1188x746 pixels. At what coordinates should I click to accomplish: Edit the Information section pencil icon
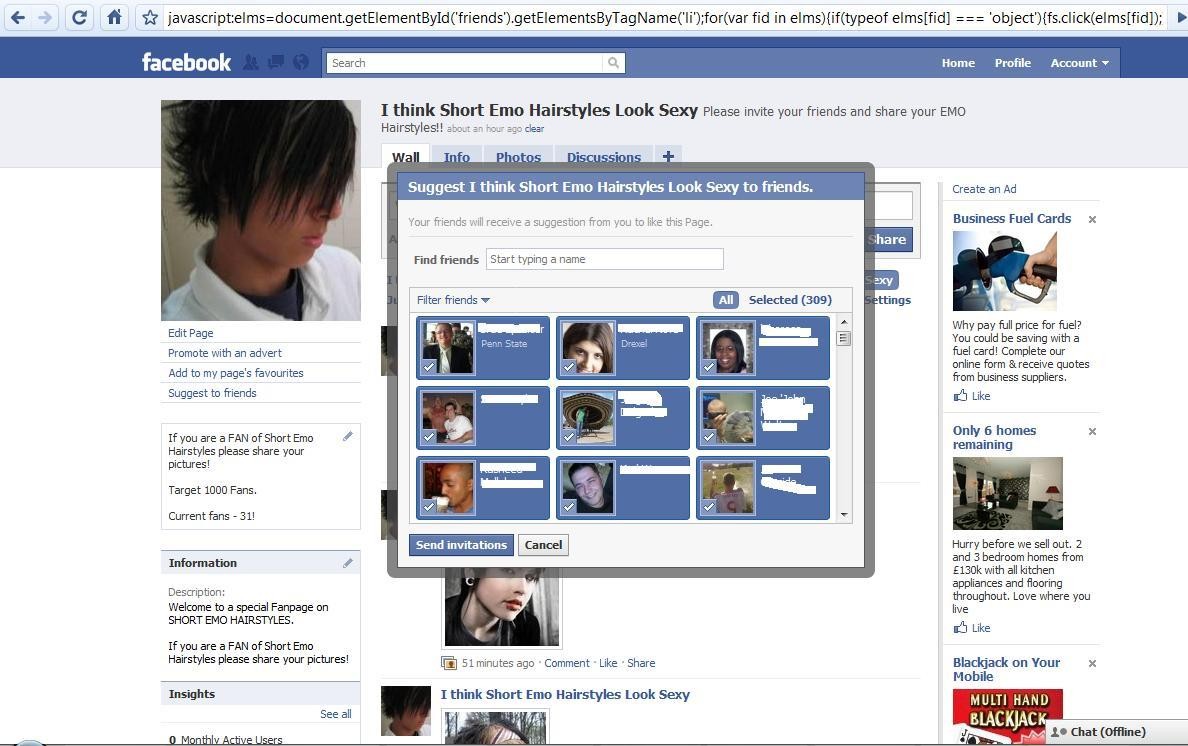[x=348, y=563]
